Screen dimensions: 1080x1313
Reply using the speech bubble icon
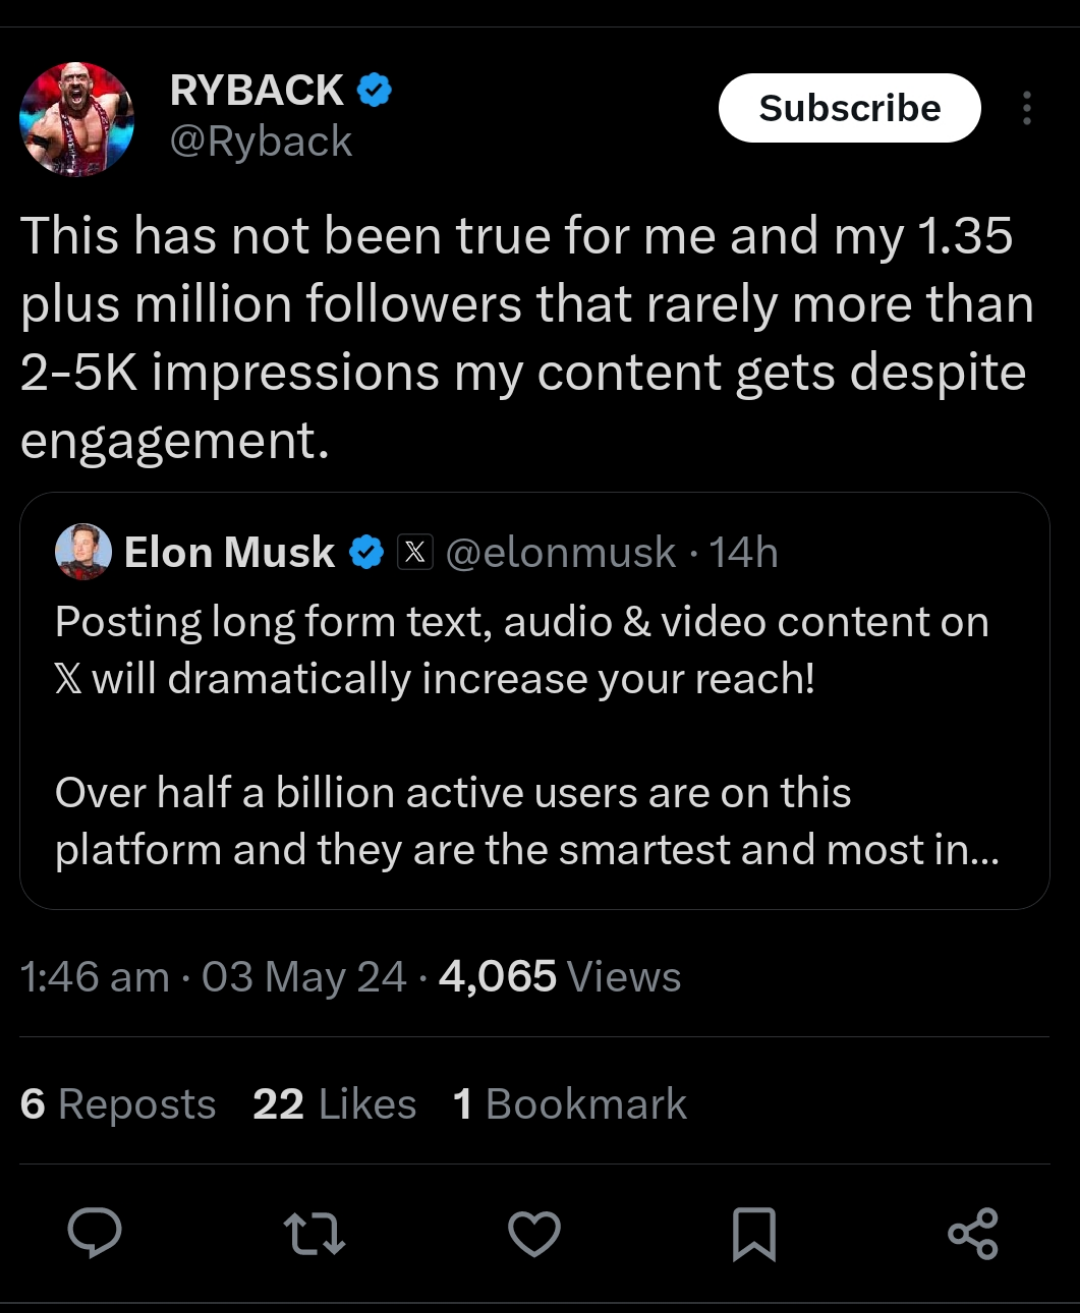(95, 1233)
